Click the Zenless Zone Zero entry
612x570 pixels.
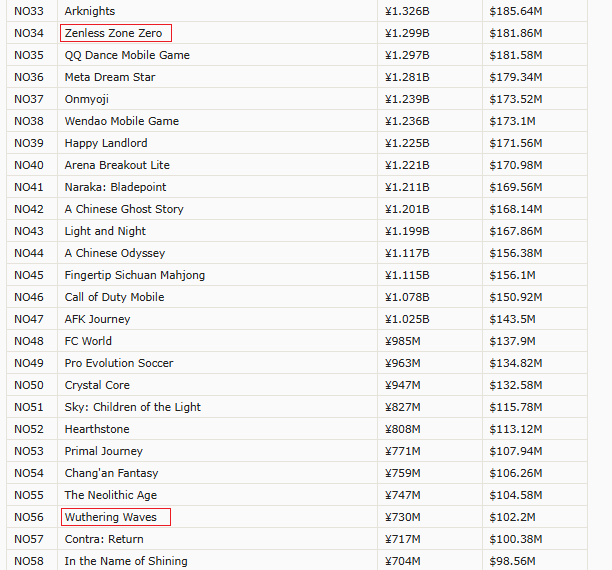click(x=113, y=33)
